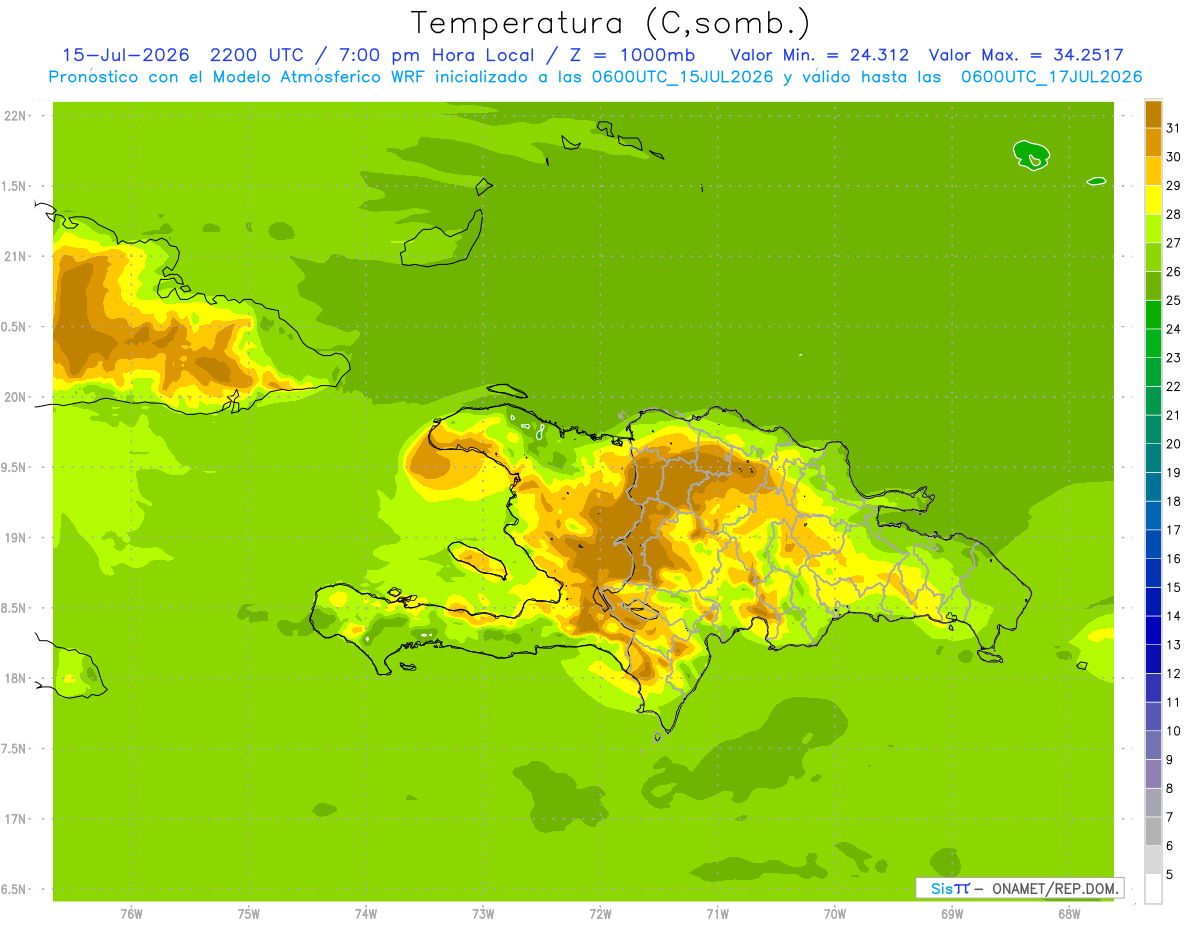Viewport: 1200px width, 927px height.
Task: Click the "71W" longitude axis label
Action: (717, 914)
